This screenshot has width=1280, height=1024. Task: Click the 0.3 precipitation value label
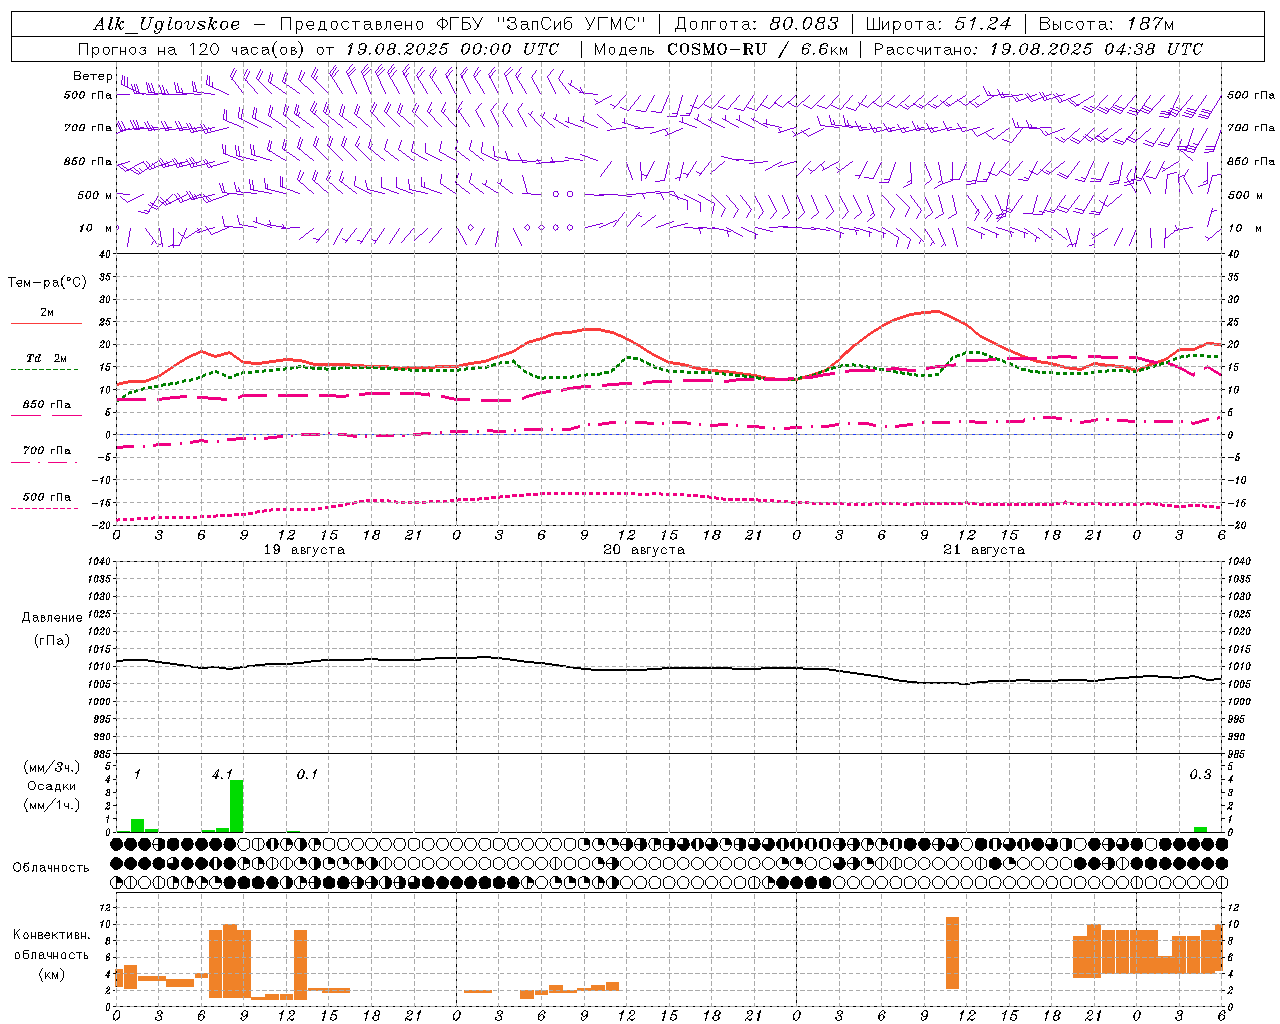pos(1200,774)
